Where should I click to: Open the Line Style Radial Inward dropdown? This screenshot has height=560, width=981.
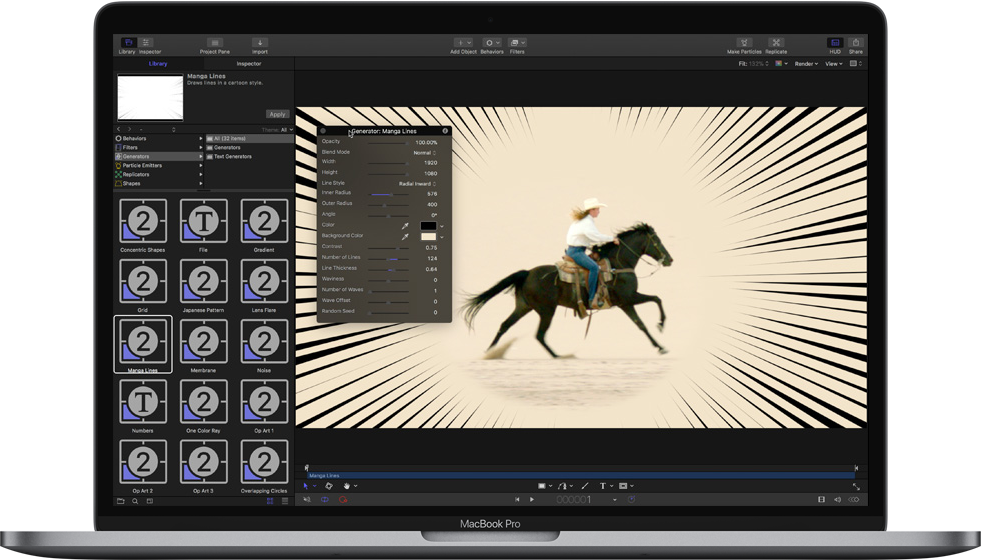[x=417, y=184]
